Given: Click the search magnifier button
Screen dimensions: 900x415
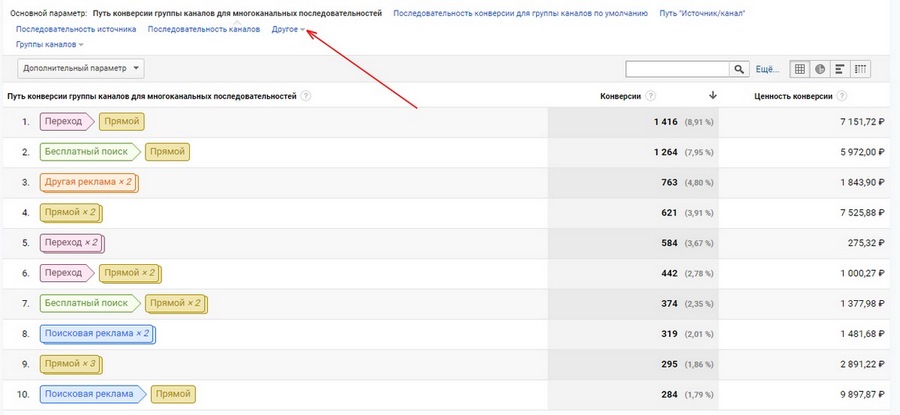Looking at the screenshot, I should coord(739,69).
